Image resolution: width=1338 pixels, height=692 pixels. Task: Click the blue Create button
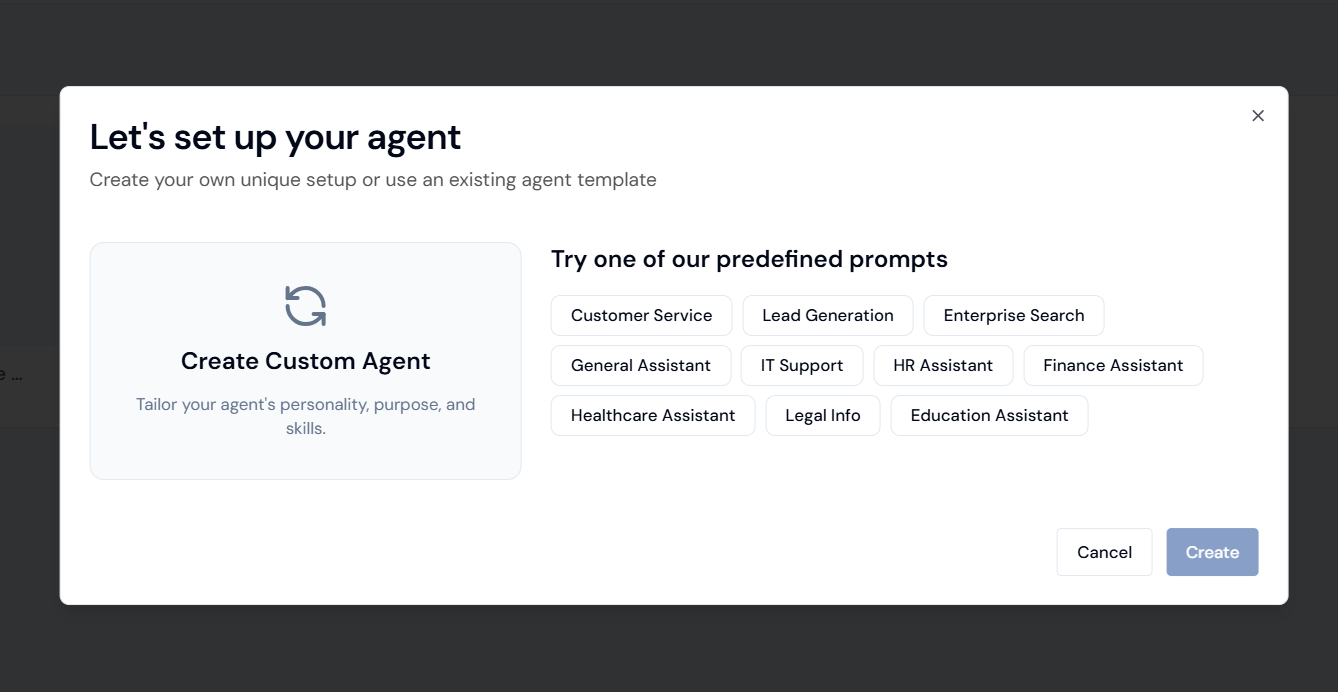[1211, 552]
